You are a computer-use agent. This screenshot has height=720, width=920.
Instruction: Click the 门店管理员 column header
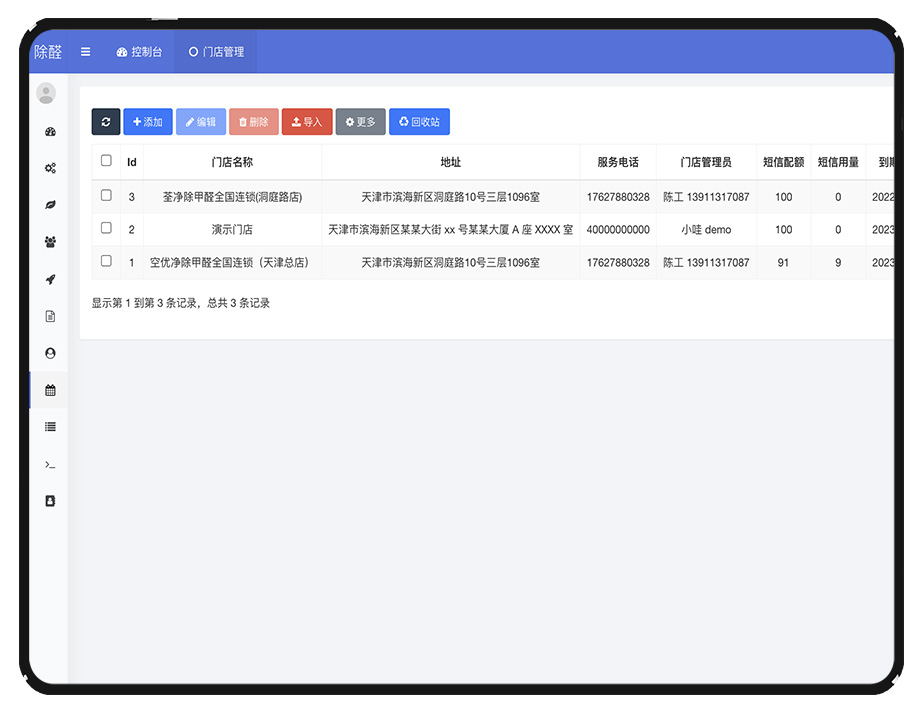706,162
